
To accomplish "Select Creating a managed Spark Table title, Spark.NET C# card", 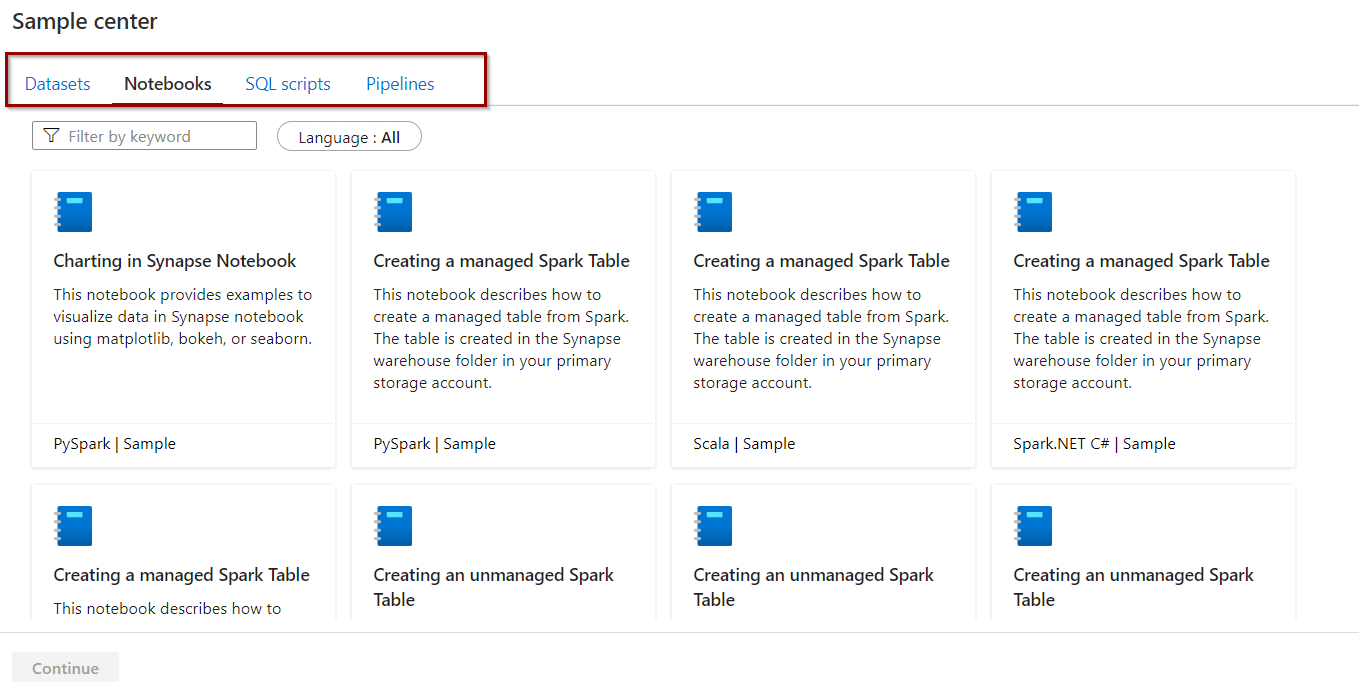I will (1142, 261).
